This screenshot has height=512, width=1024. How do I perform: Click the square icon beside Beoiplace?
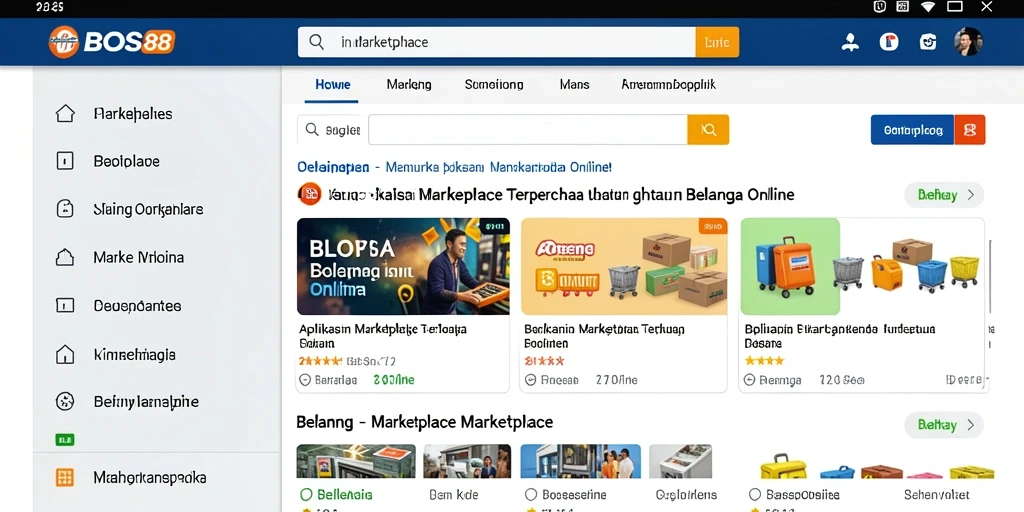(65, 161)
